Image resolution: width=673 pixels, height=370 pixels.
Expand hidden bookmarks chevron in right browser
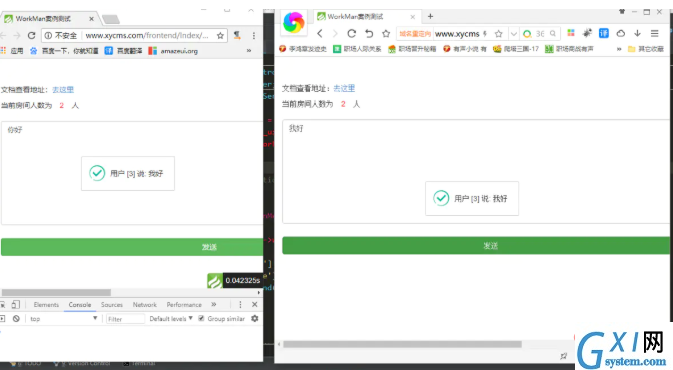[619, 49]
